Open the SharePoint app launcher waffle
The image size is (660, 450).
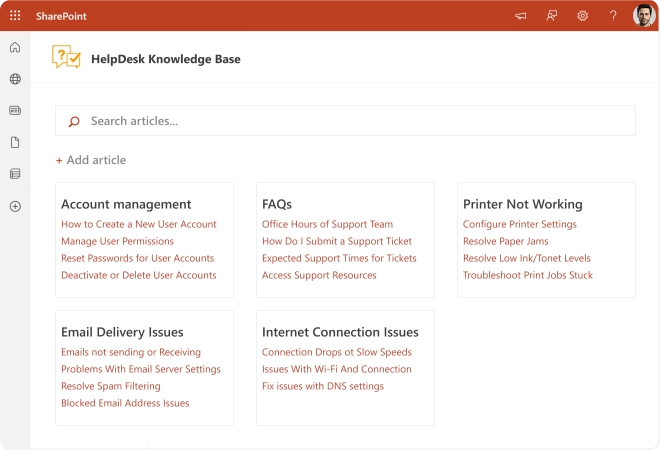tap(15, 16)
